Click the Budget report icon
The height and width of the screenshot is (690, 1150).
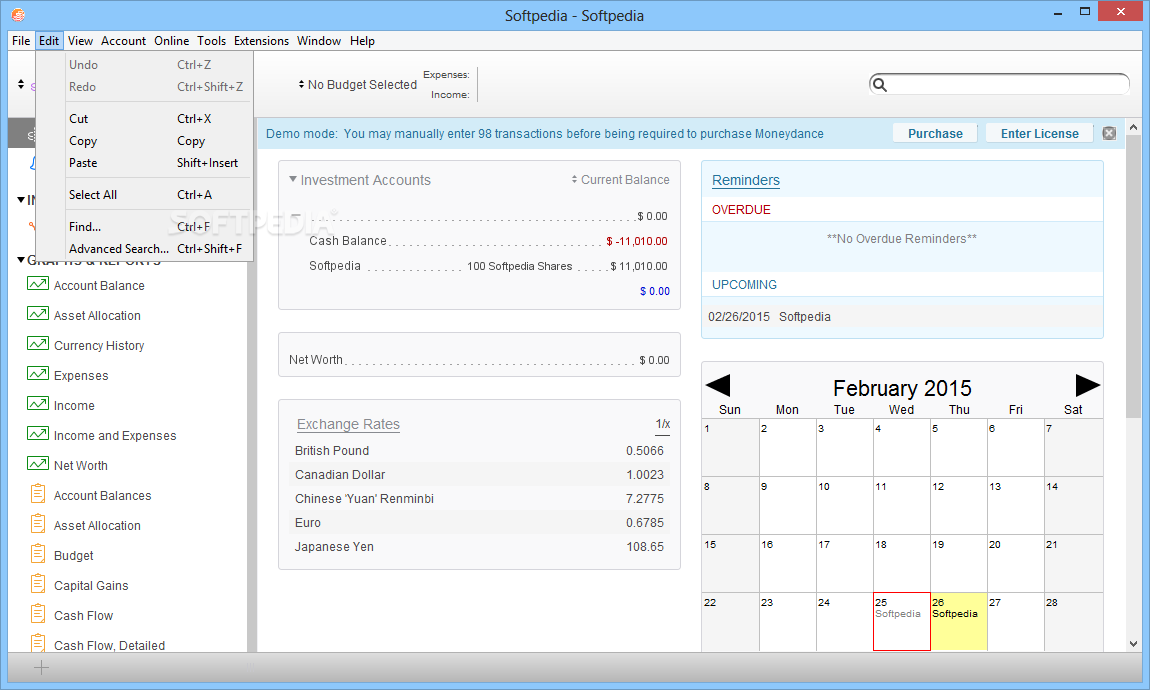(x=38, y=554)
